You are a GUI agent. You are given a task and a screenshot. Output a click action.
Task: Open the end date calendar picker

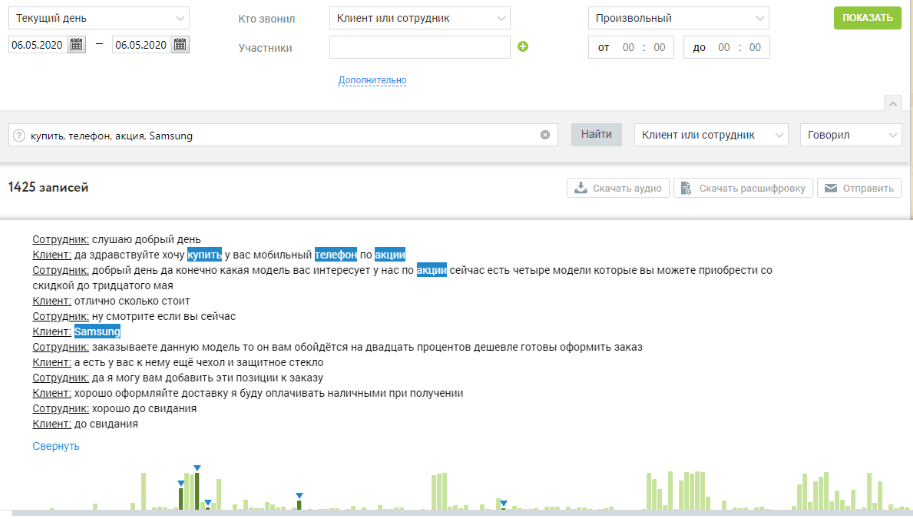tap(180, 44)
